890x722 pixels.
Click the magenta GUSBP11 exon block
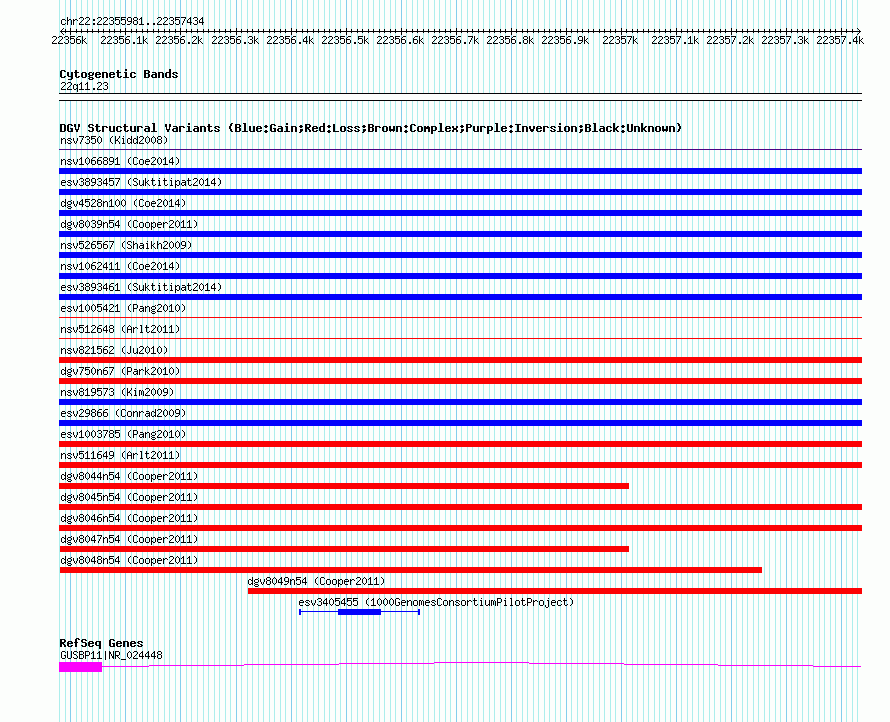point(81,667)
